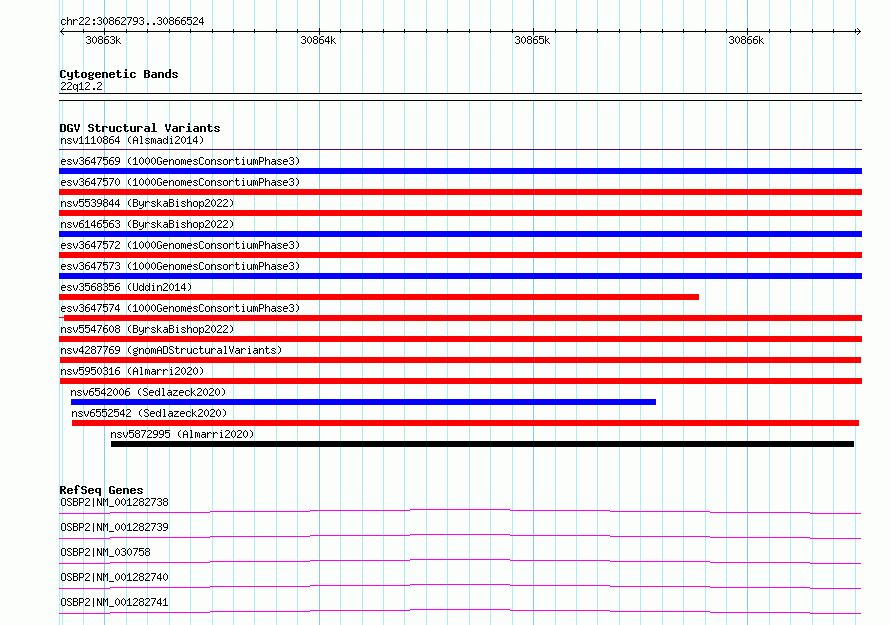This screenshot has width=890, height=625.
Task: Click the 30866k ruler position label
Action: [x=746, y=40]
